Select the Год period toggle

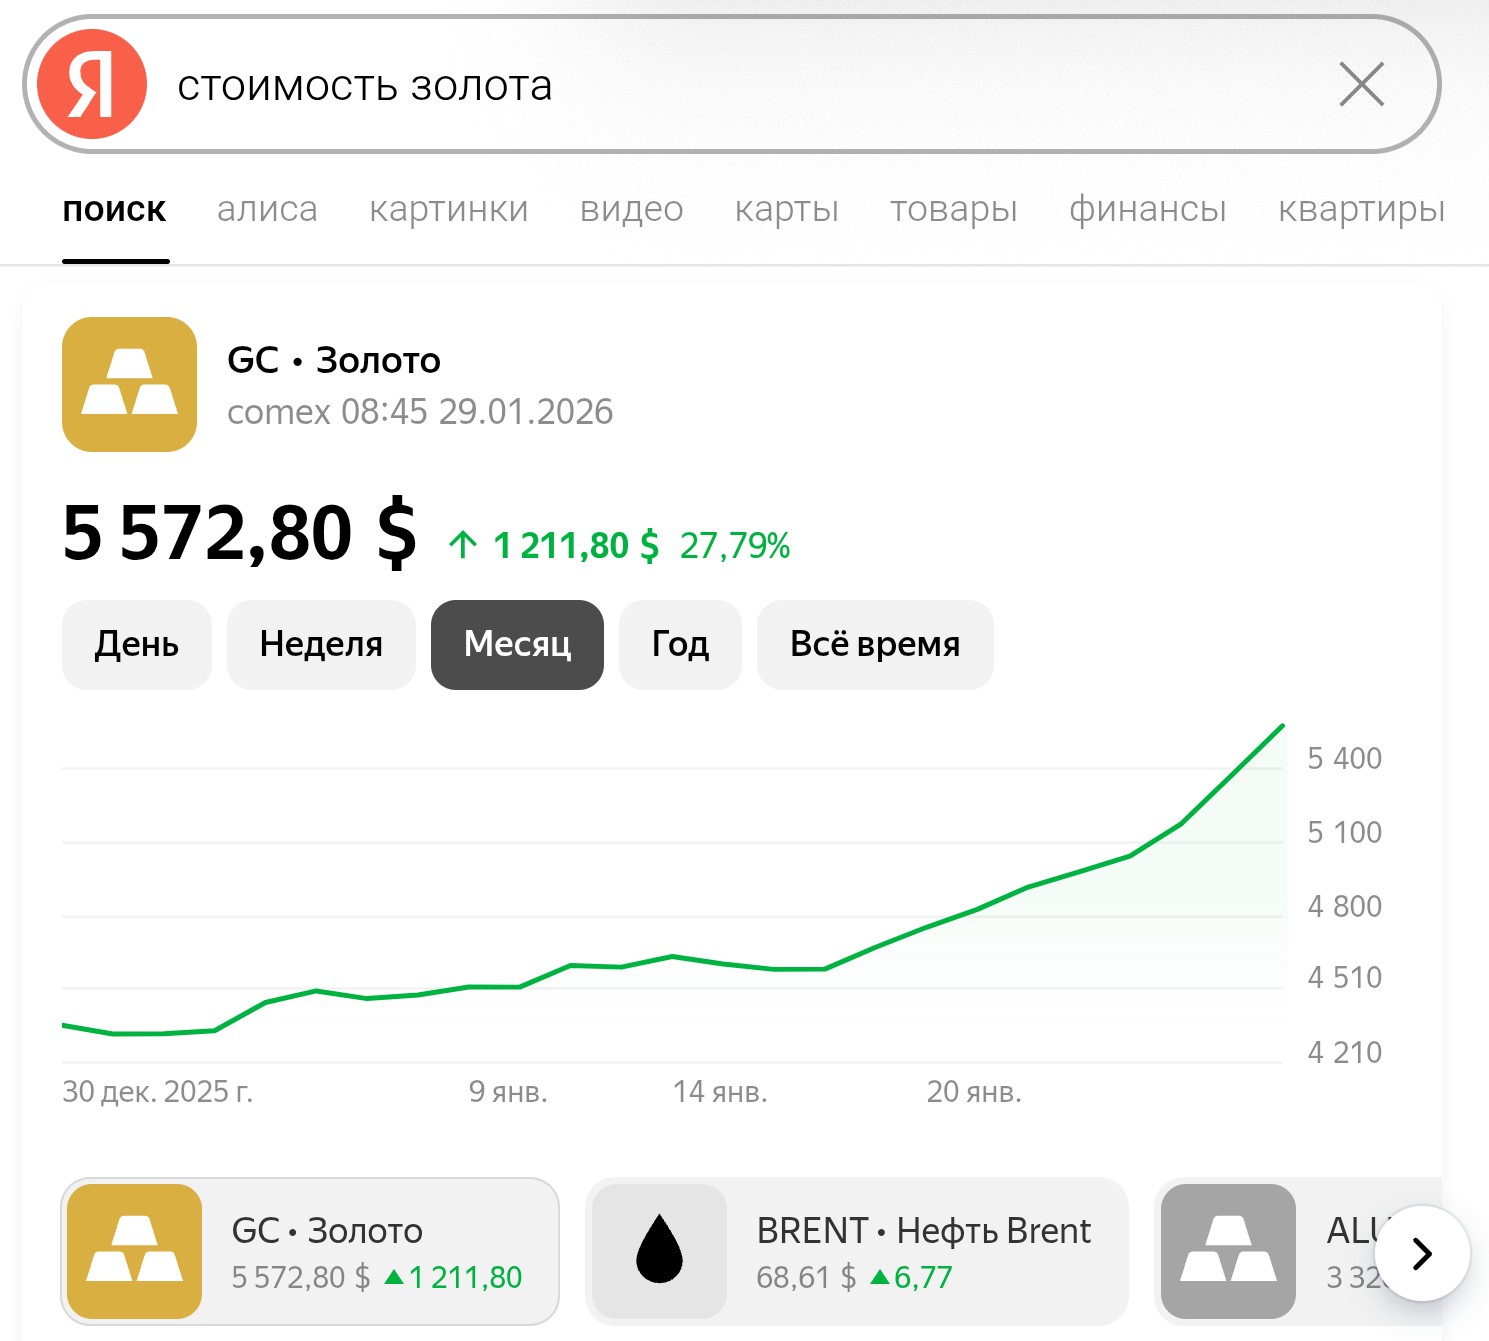[x=680, y=645]
